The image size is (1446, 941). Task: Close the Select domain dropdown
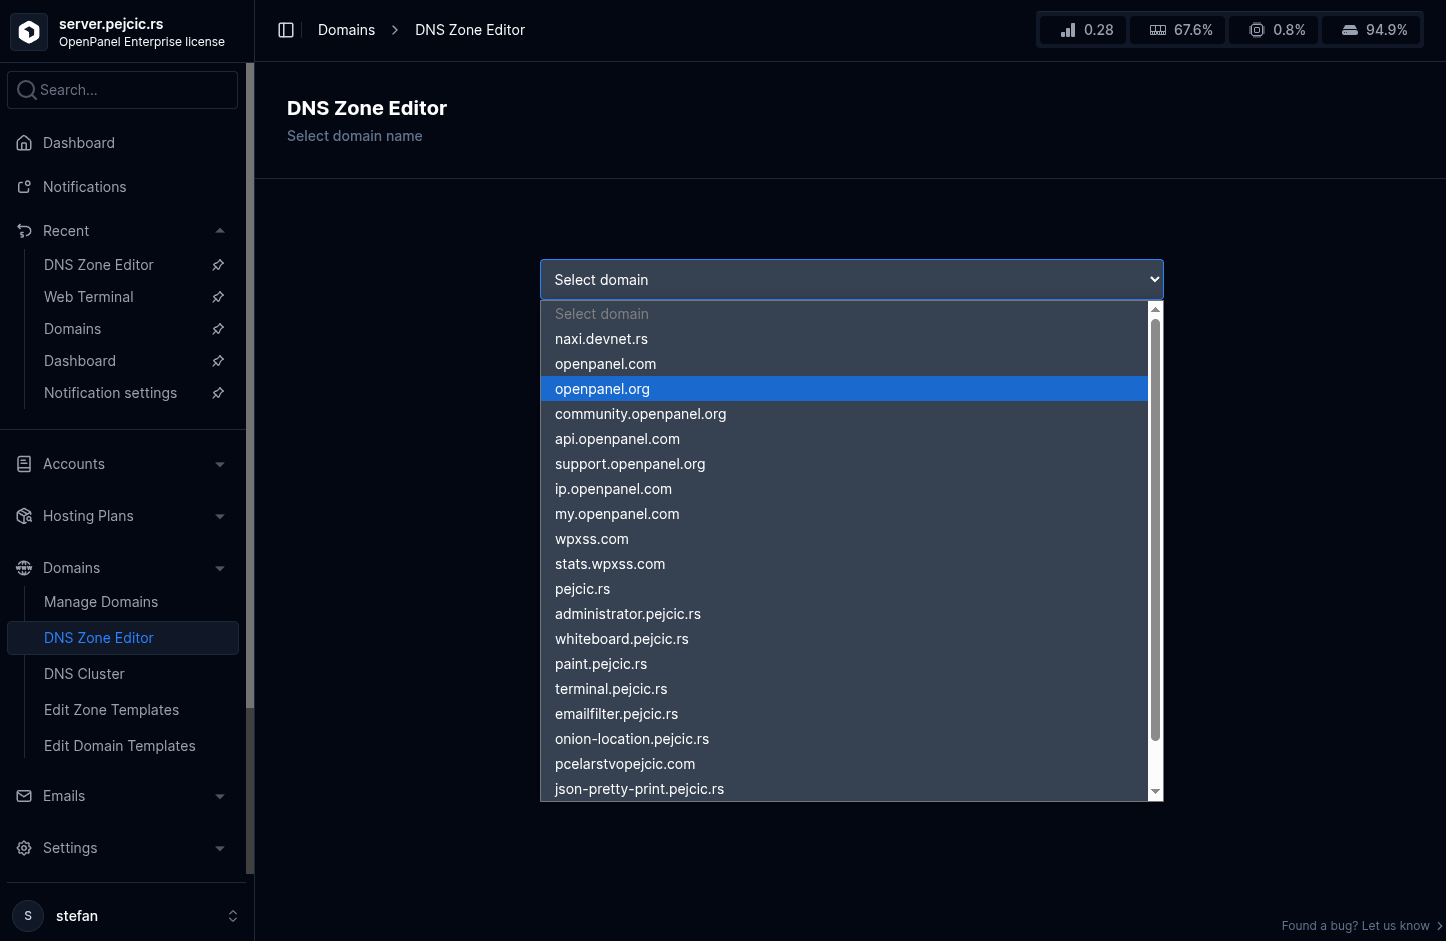[x=852, y=280]
